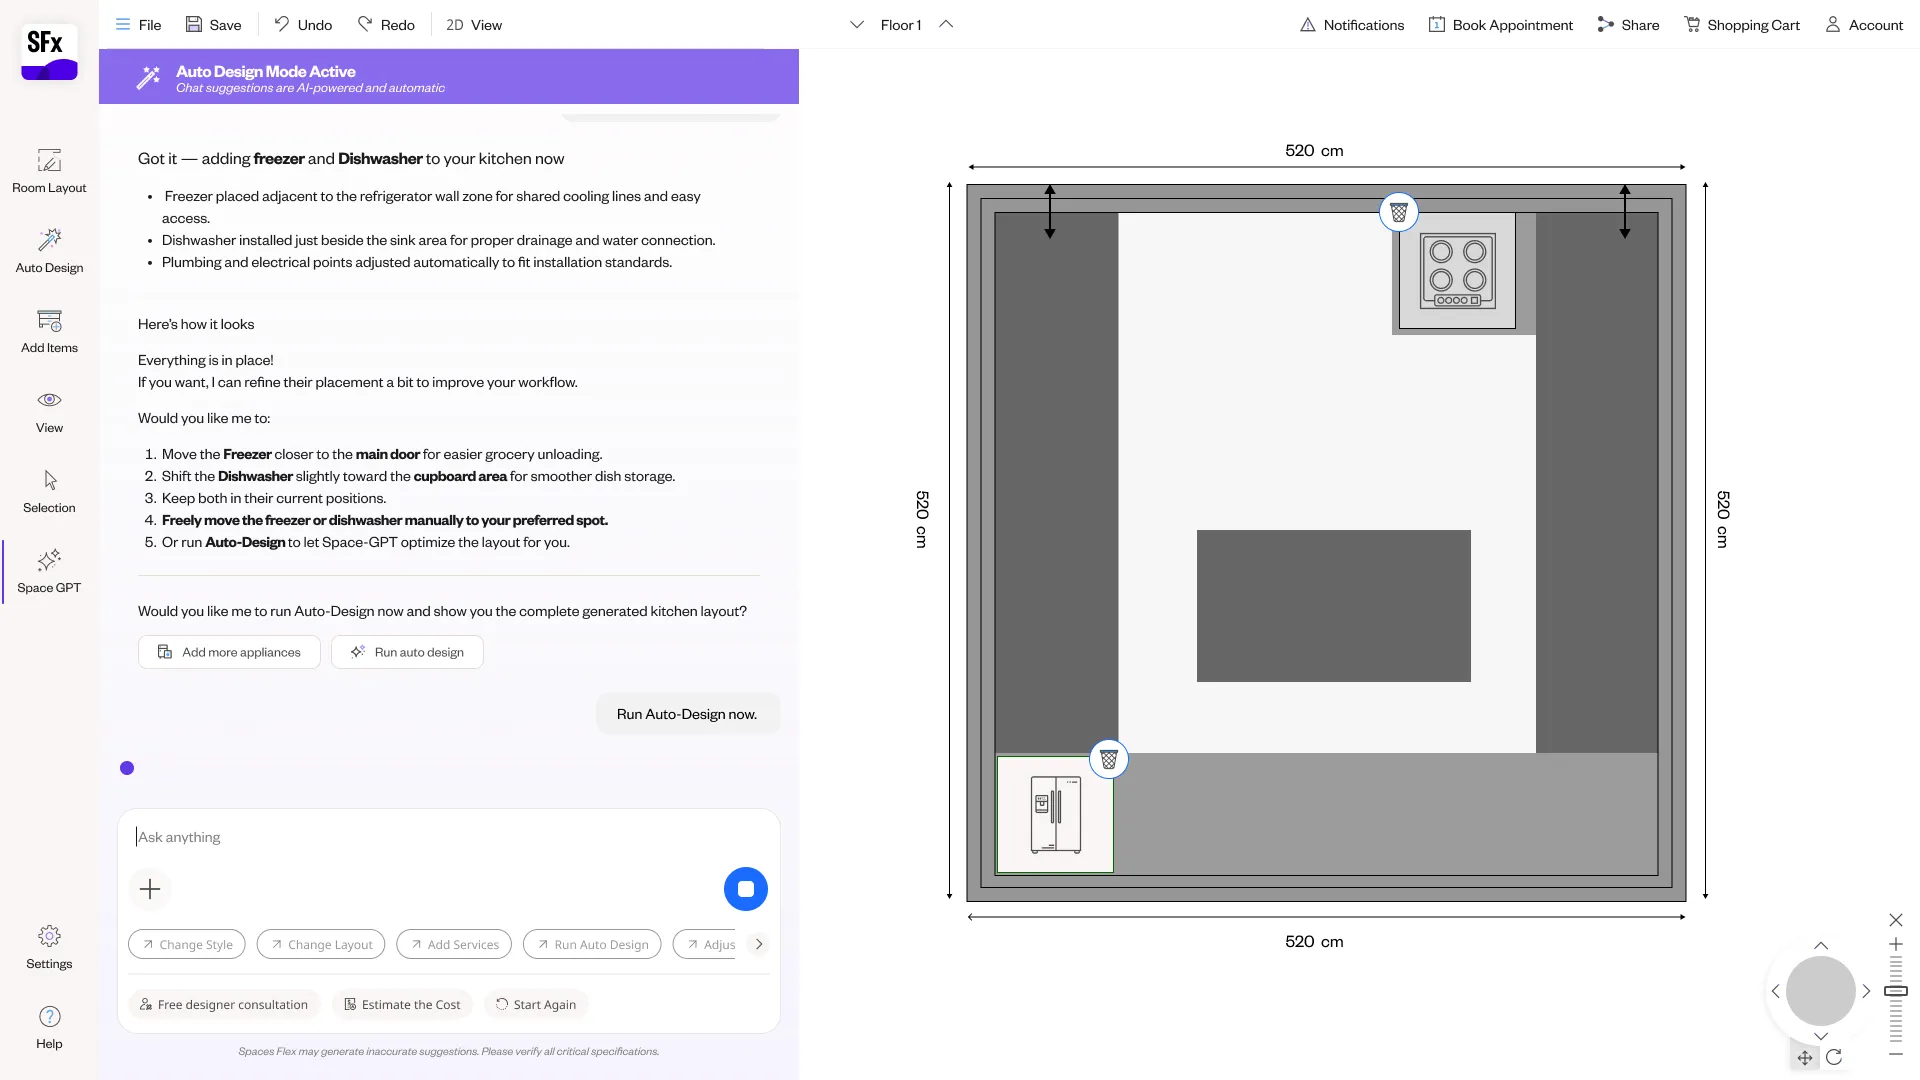Choose the Change Style chip
This screenshot has width=1920, height=1080.
click(187, 944)
